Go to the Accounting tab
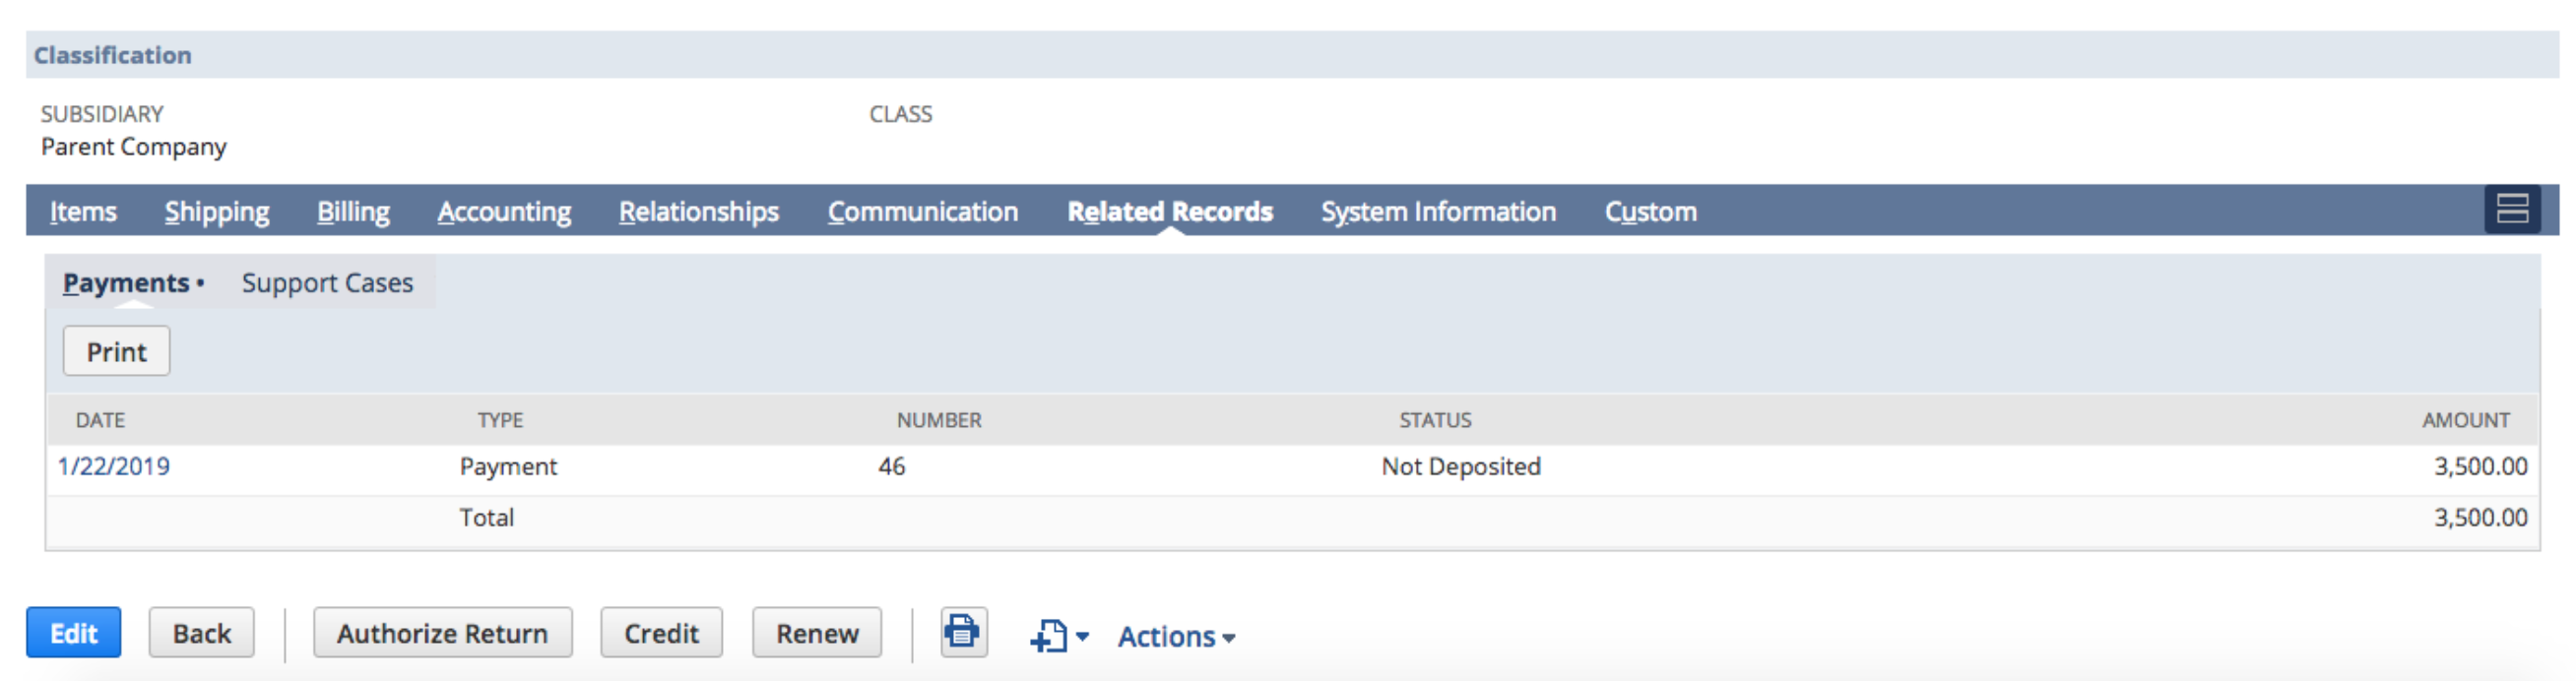This screenshot has width=2576, height=681. (x=504, y=211)
